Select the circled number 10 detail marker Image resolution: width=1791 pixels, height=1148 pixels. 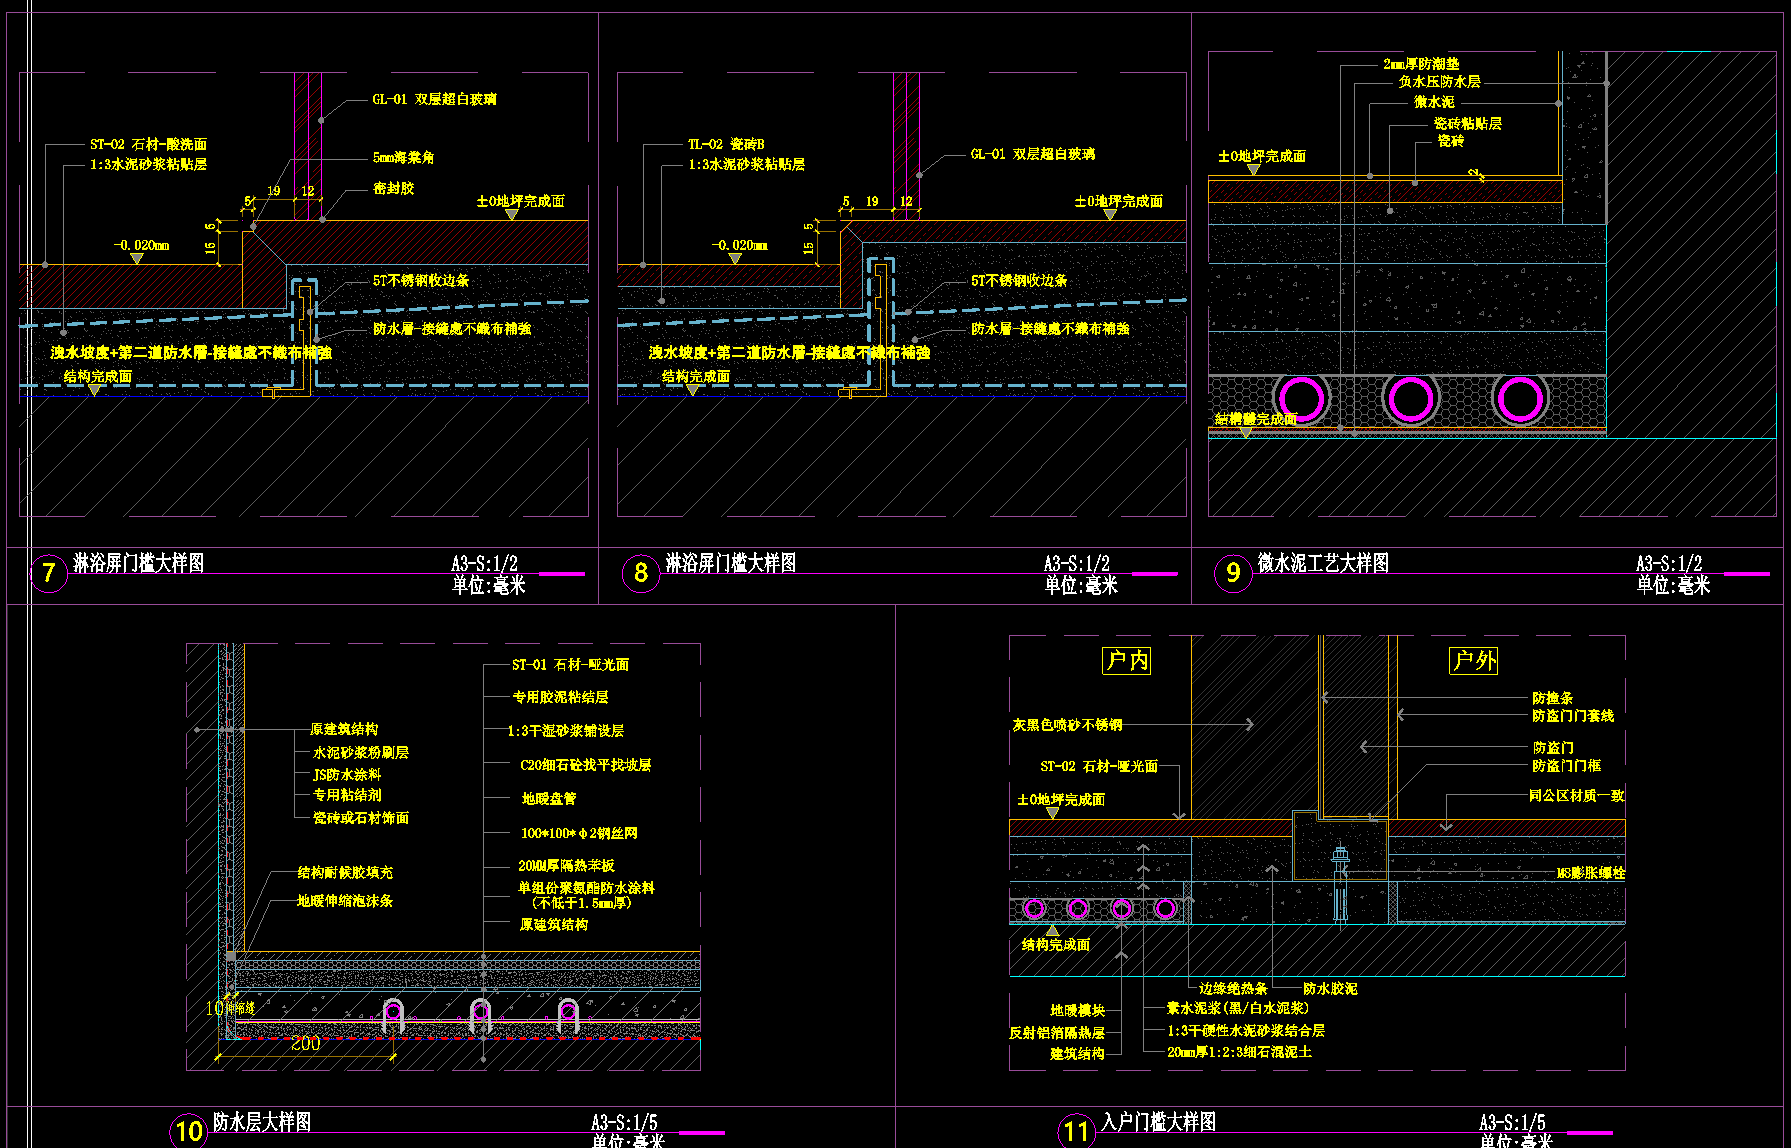[x=189, y=1130]
